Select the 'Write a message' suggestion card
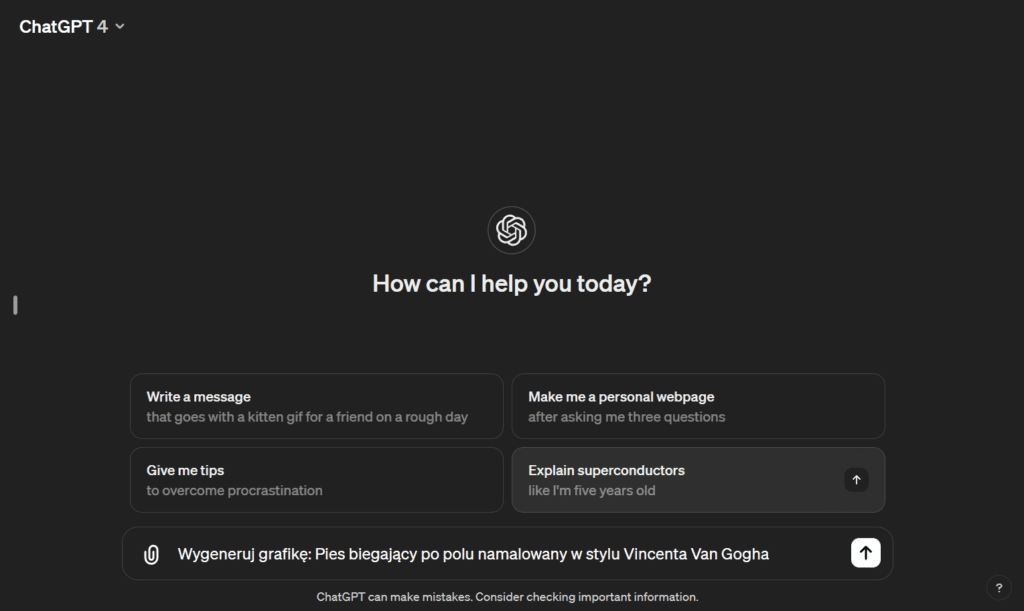 [316, 406]
